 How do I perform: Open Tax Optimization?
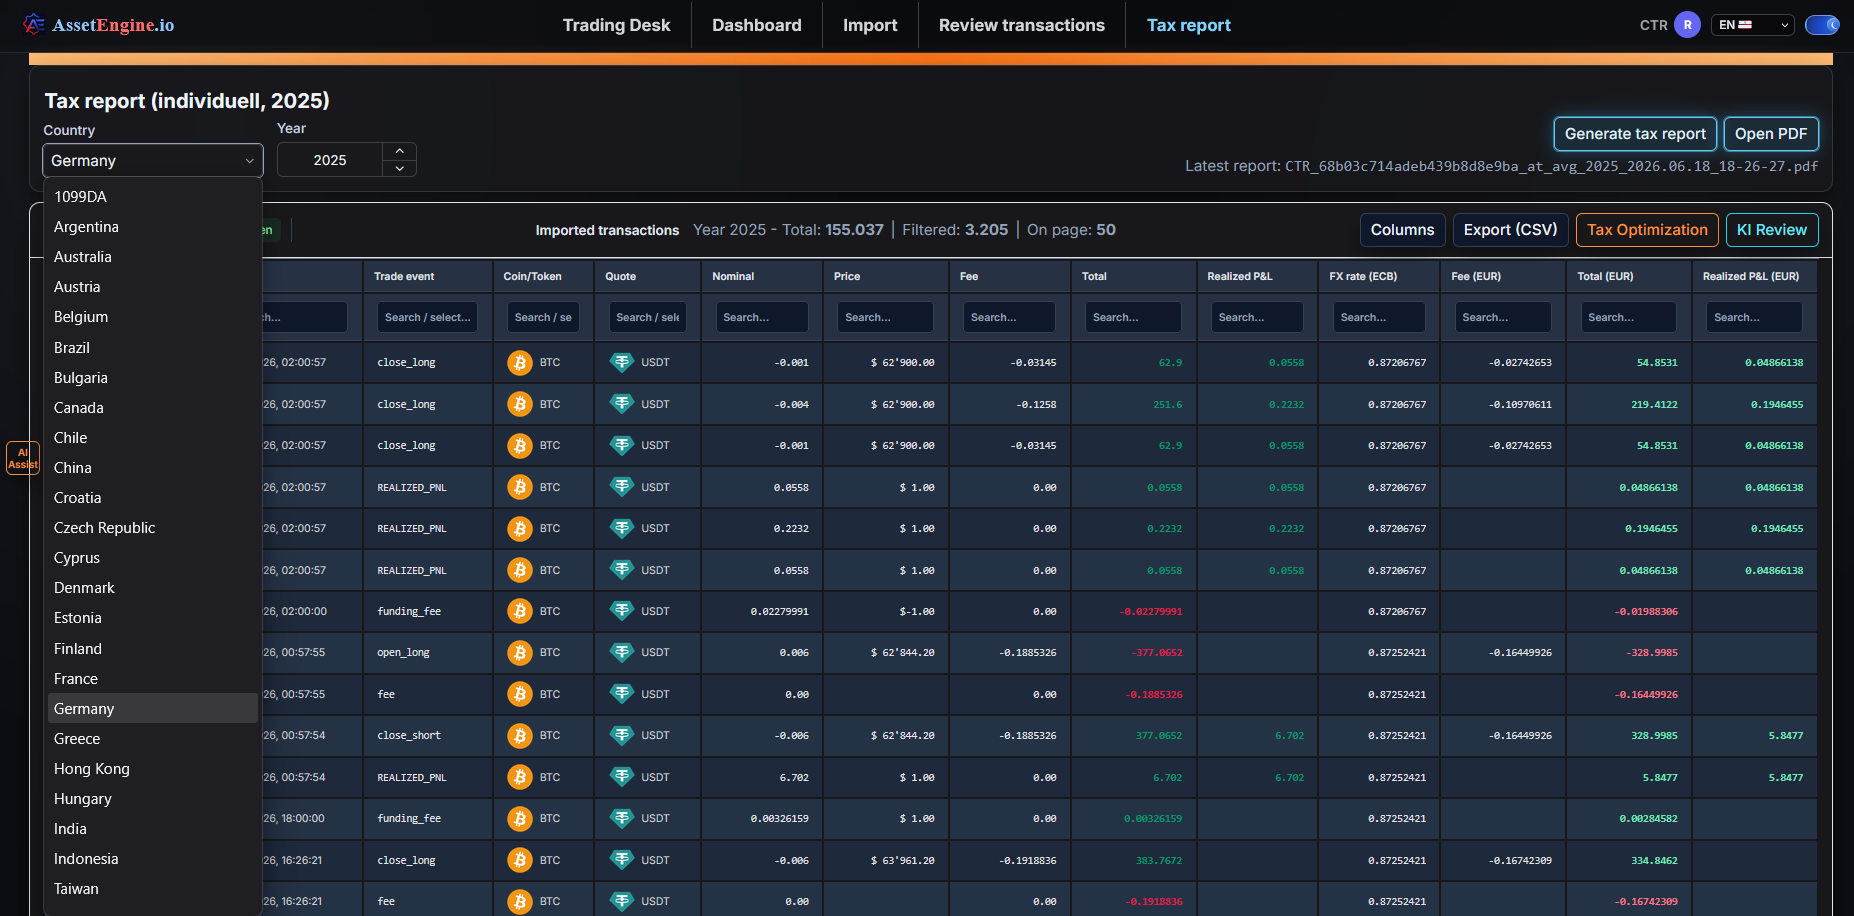coord(1647,230)
